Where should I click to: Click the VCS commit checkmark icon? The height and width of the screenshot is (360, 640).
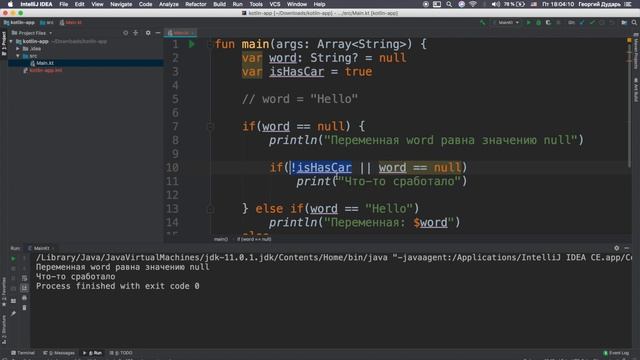coord(592,22)
